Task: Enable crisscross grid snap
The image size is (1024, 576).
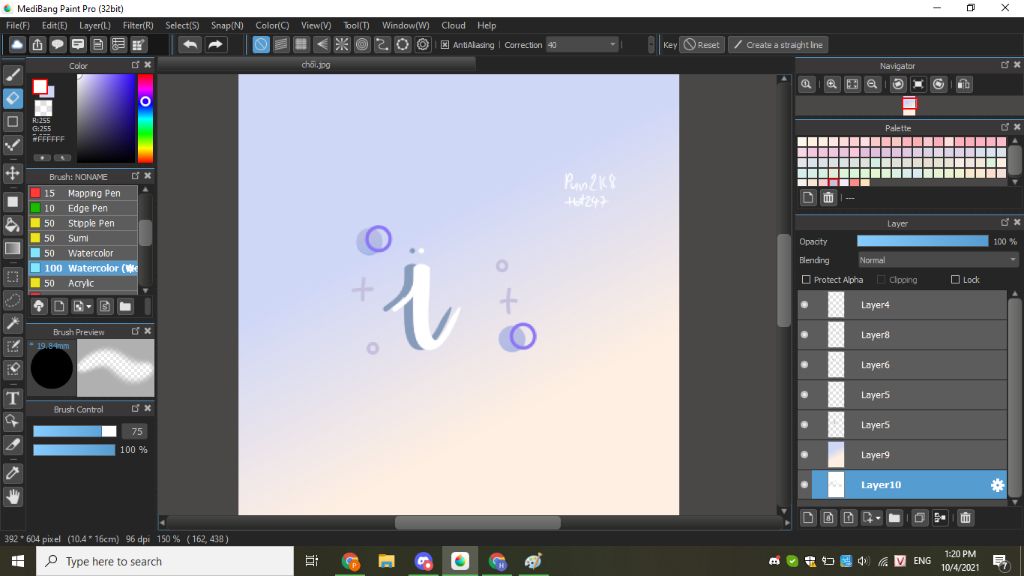Action: [x=301, y=44]
